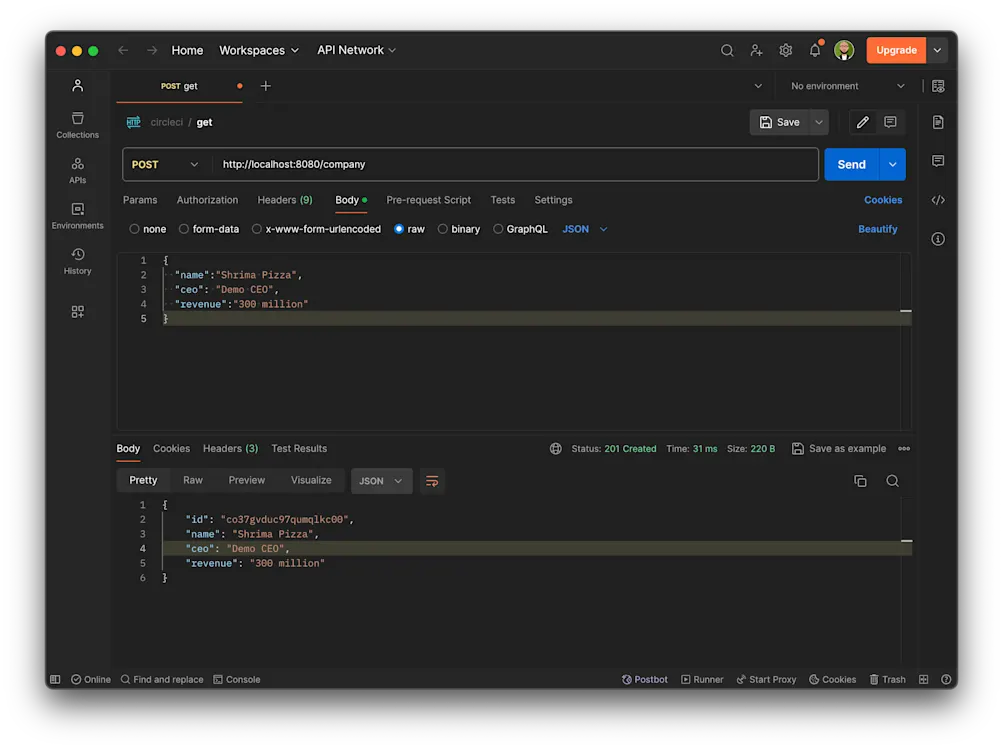1003x749 pixels.
Task: Search within the response body
Action: 892,481
